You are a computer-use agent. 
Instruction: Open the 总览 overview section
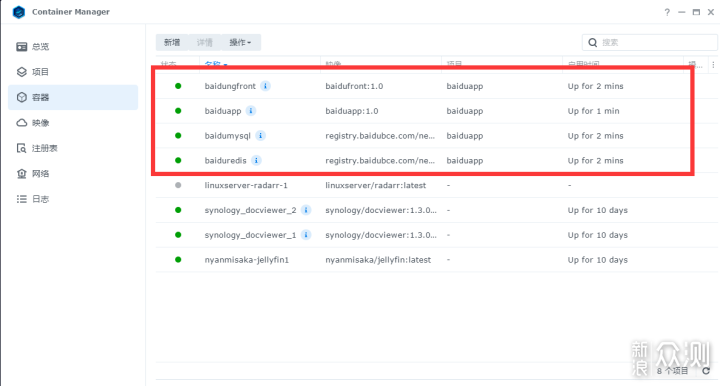click(73, 46)
